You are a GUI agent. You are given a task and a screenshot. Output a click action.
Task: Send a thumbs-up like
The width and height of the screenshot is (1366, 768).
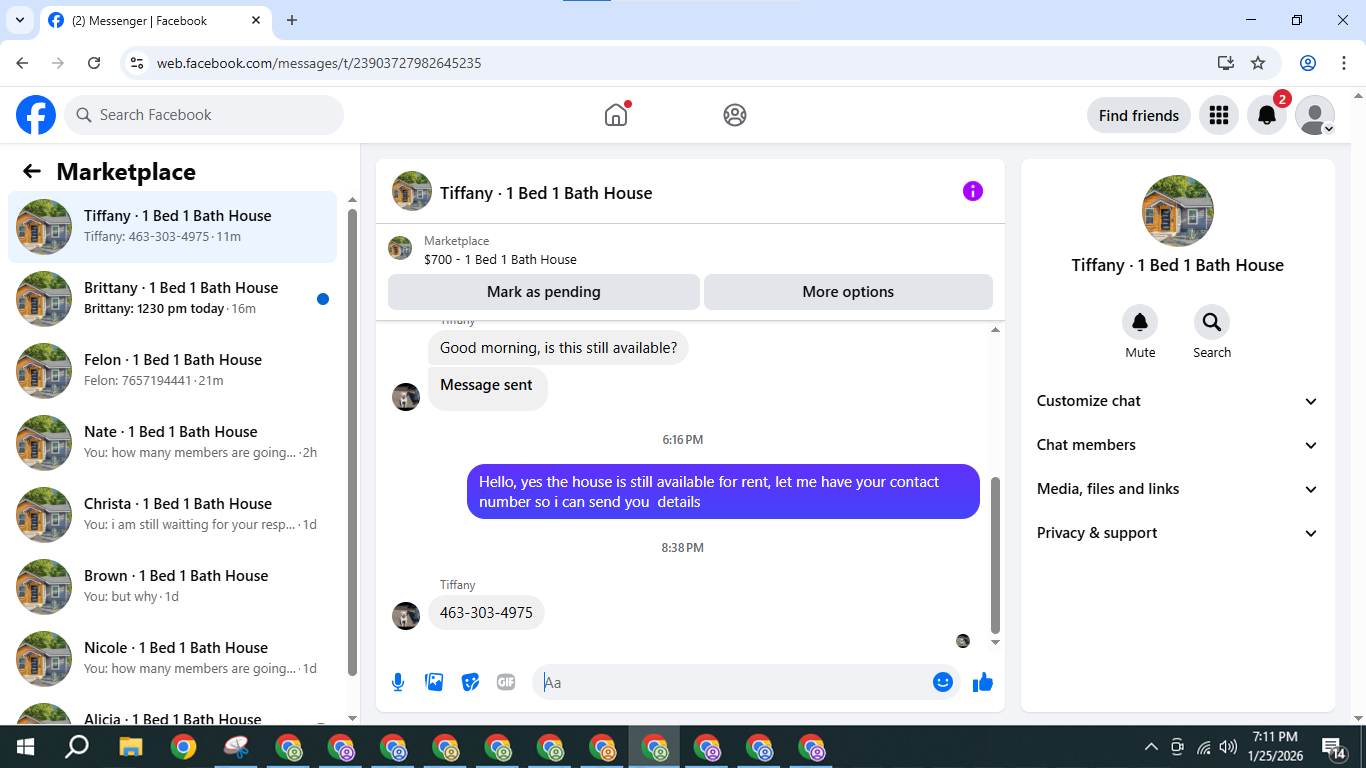[983, 682]
